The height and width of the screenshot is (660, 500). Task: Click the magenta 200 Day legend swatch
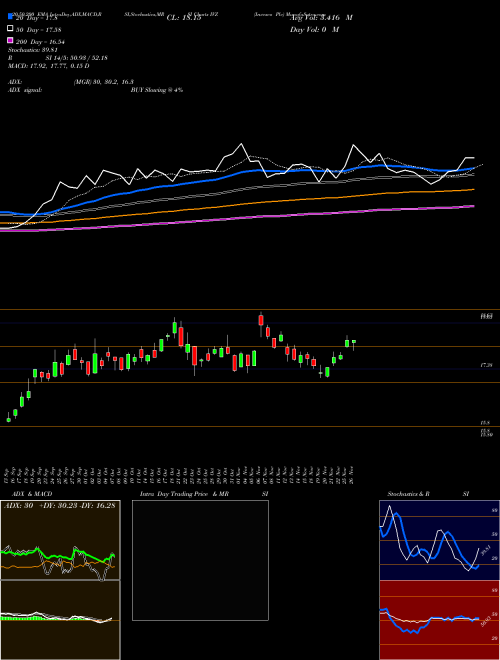[11, 40]
